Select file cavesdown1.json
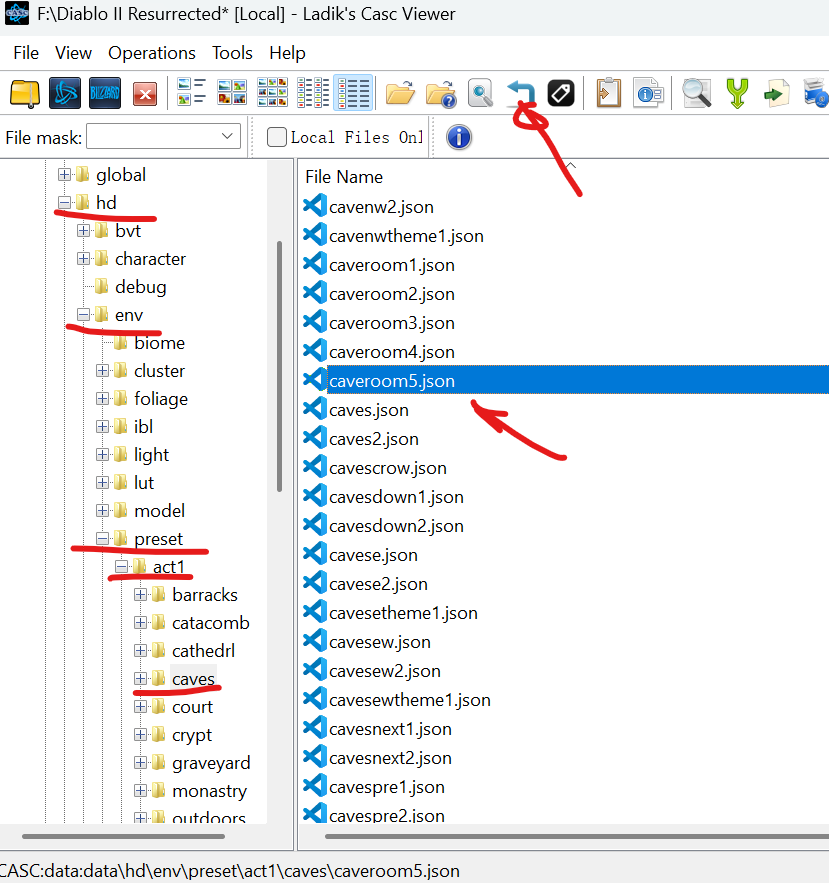This screenshot has height=883, width=829. (x=396, y=497)
